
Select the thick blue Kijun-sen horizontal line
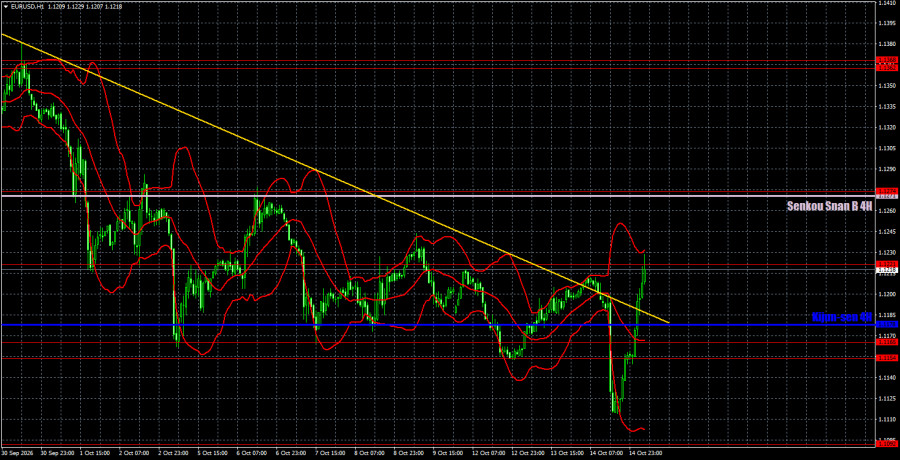pyautogui.click(x=437, y=325)
